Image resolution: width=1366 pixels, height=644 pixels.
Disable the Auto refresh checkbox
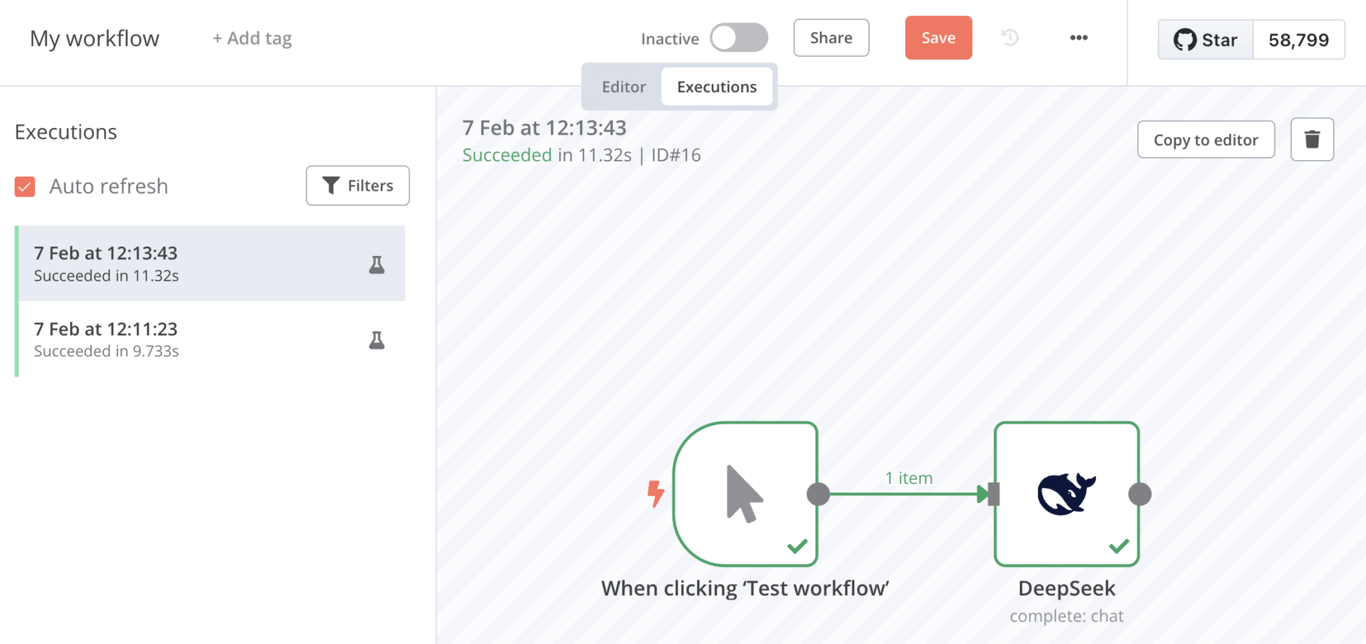(24, 186)
